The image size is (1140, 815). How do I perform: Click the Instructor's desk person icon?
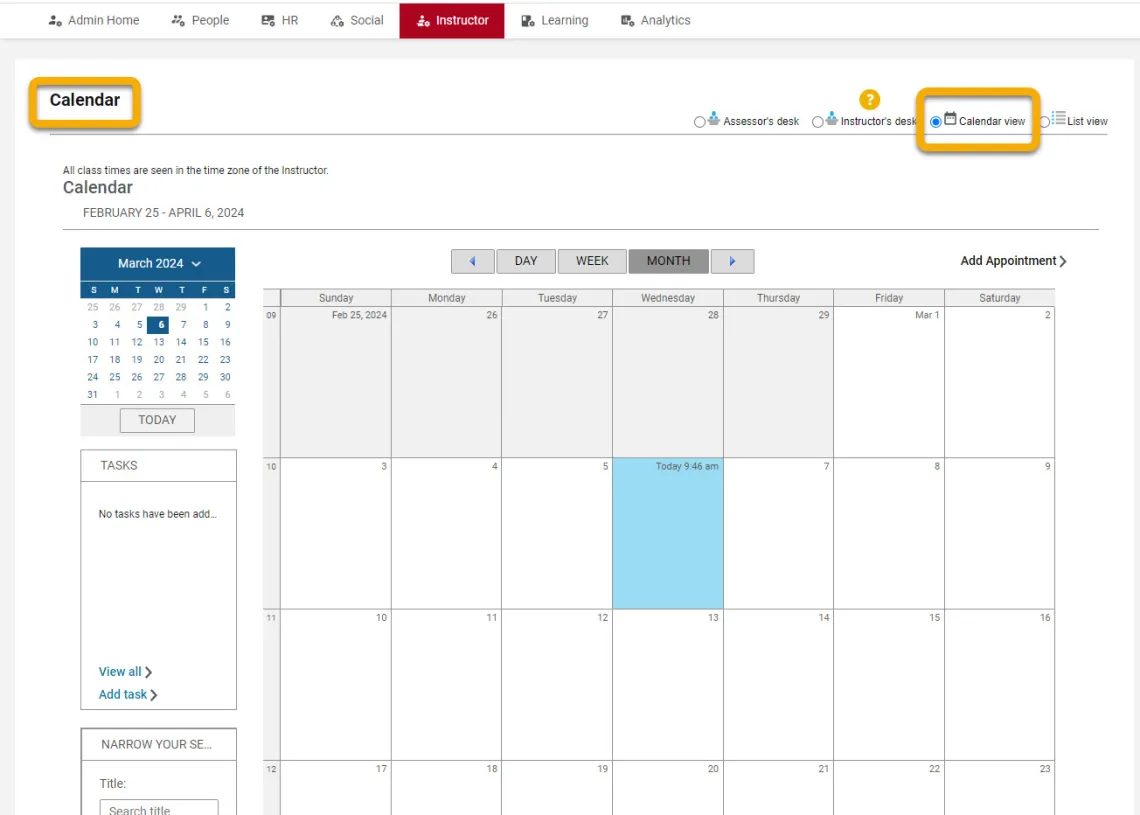point(832,118)
